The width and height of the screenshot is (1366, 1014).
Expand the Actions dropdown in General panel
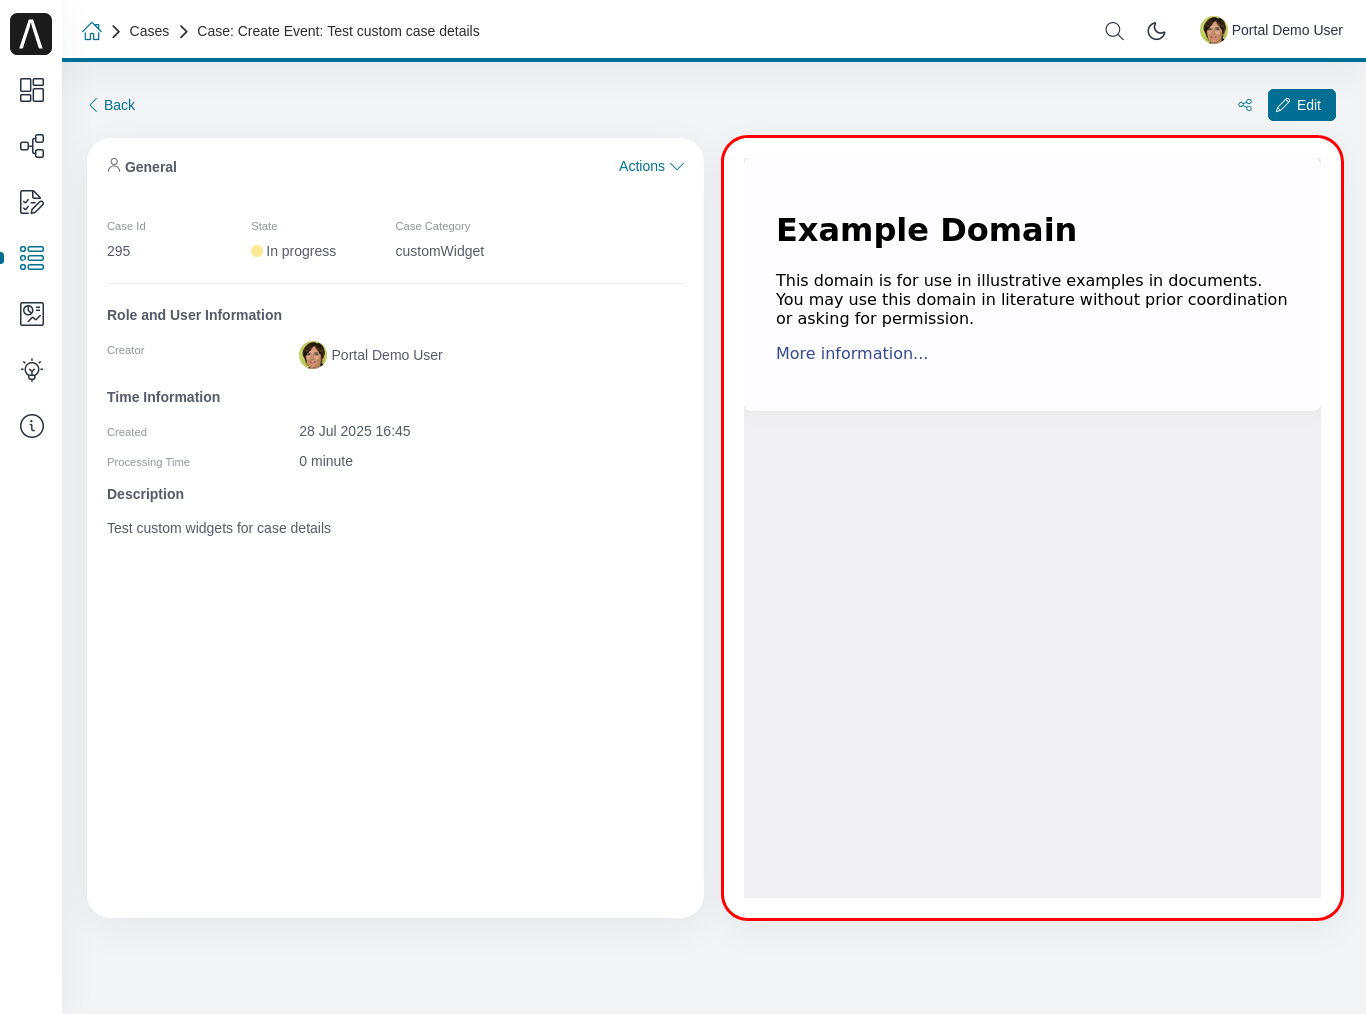[651, 166]
